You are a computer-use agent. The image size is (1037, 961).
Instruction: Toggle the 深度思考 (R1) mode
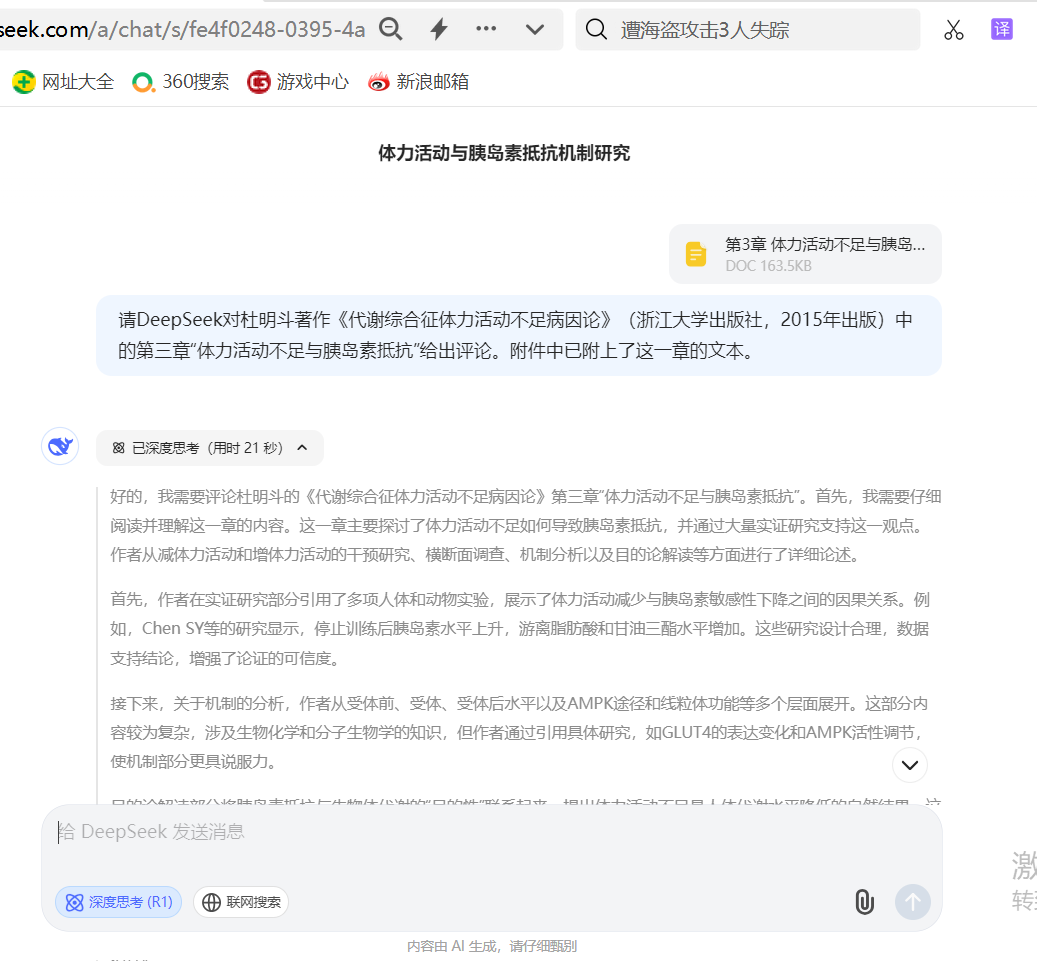pyautogui.click(x=118, y=902)
